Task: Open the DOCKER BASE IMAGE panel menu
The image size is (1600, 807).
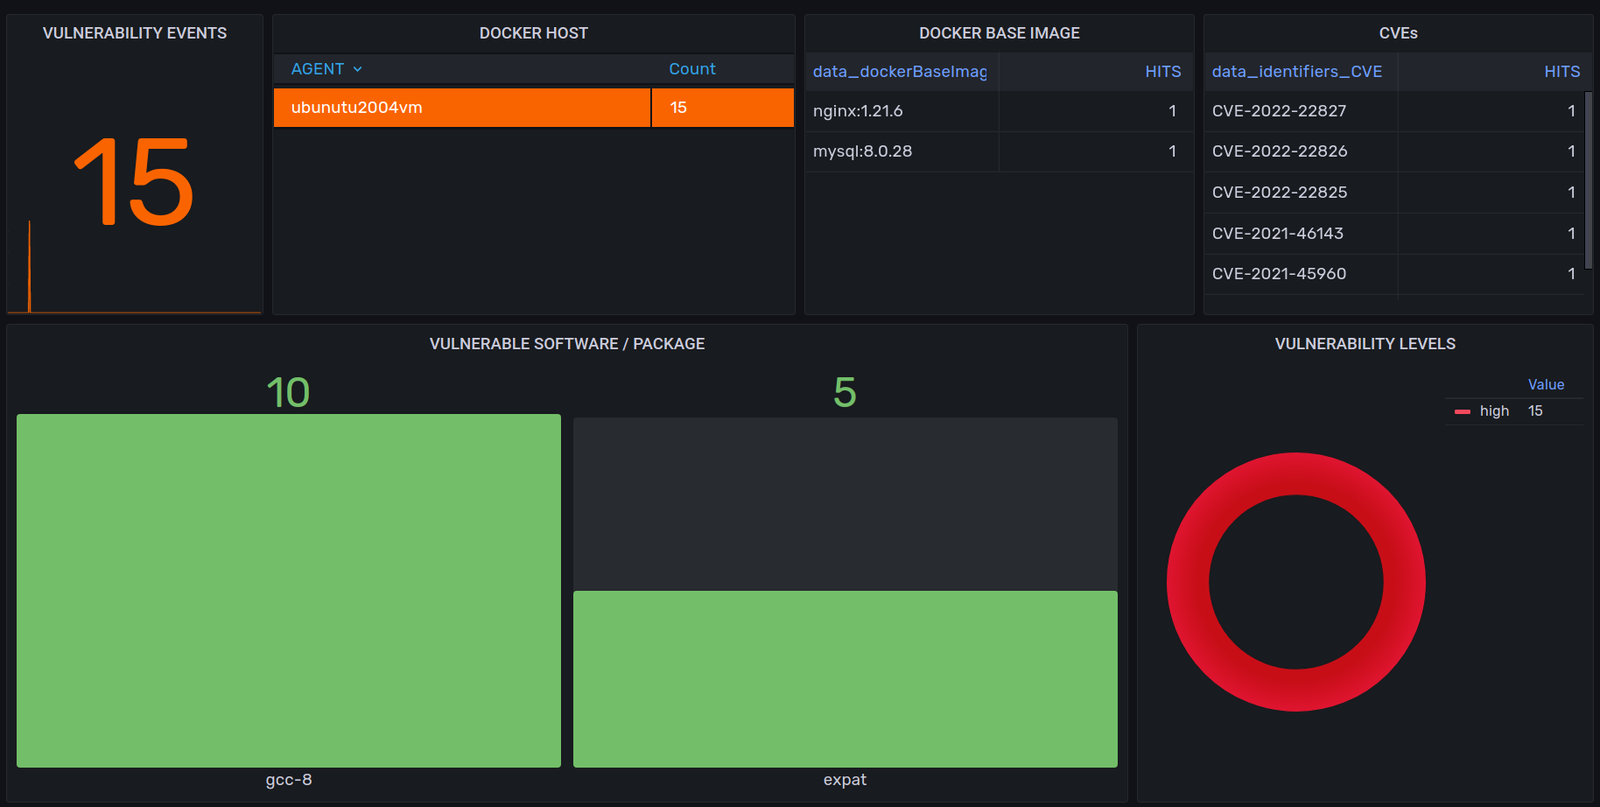Action: (999, 33)
